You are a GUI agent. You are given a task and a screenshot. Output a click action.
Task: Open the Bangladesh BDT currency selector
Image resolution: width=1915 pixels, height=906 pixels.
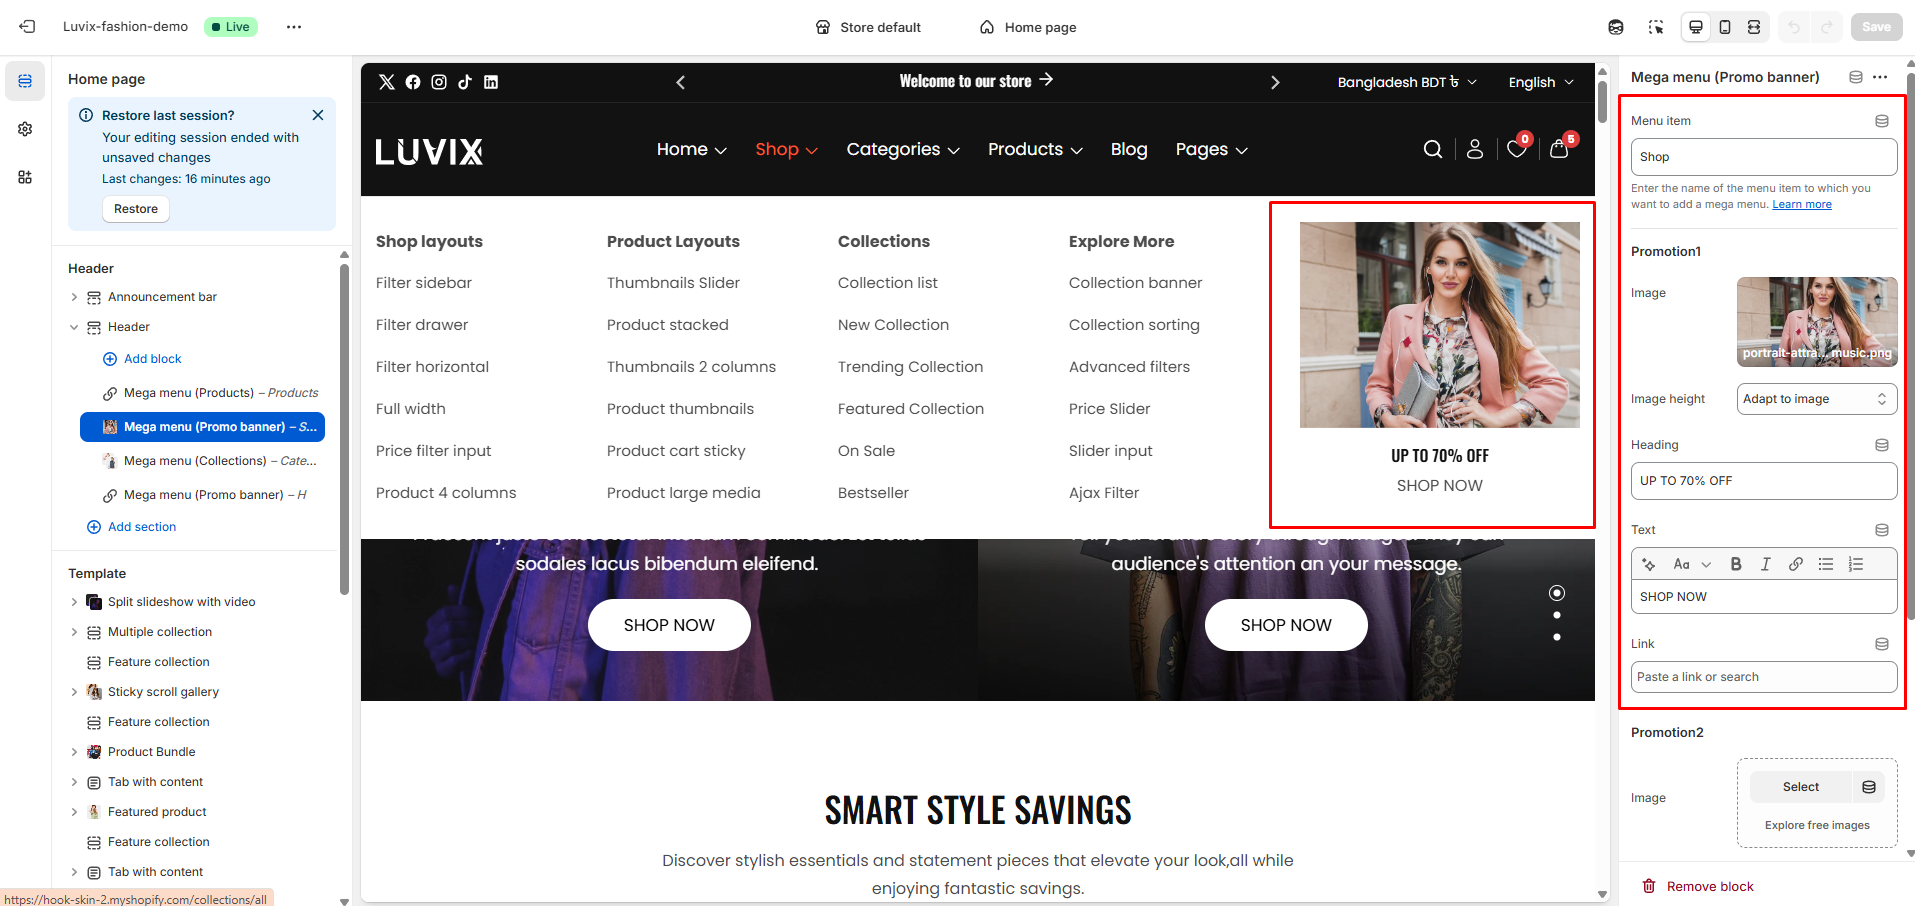(1406, 82)
